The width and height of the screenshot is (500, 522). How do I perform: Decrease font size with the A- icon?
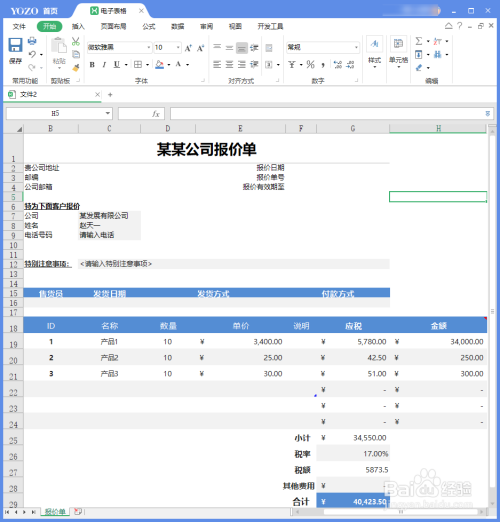click(200, 48)
